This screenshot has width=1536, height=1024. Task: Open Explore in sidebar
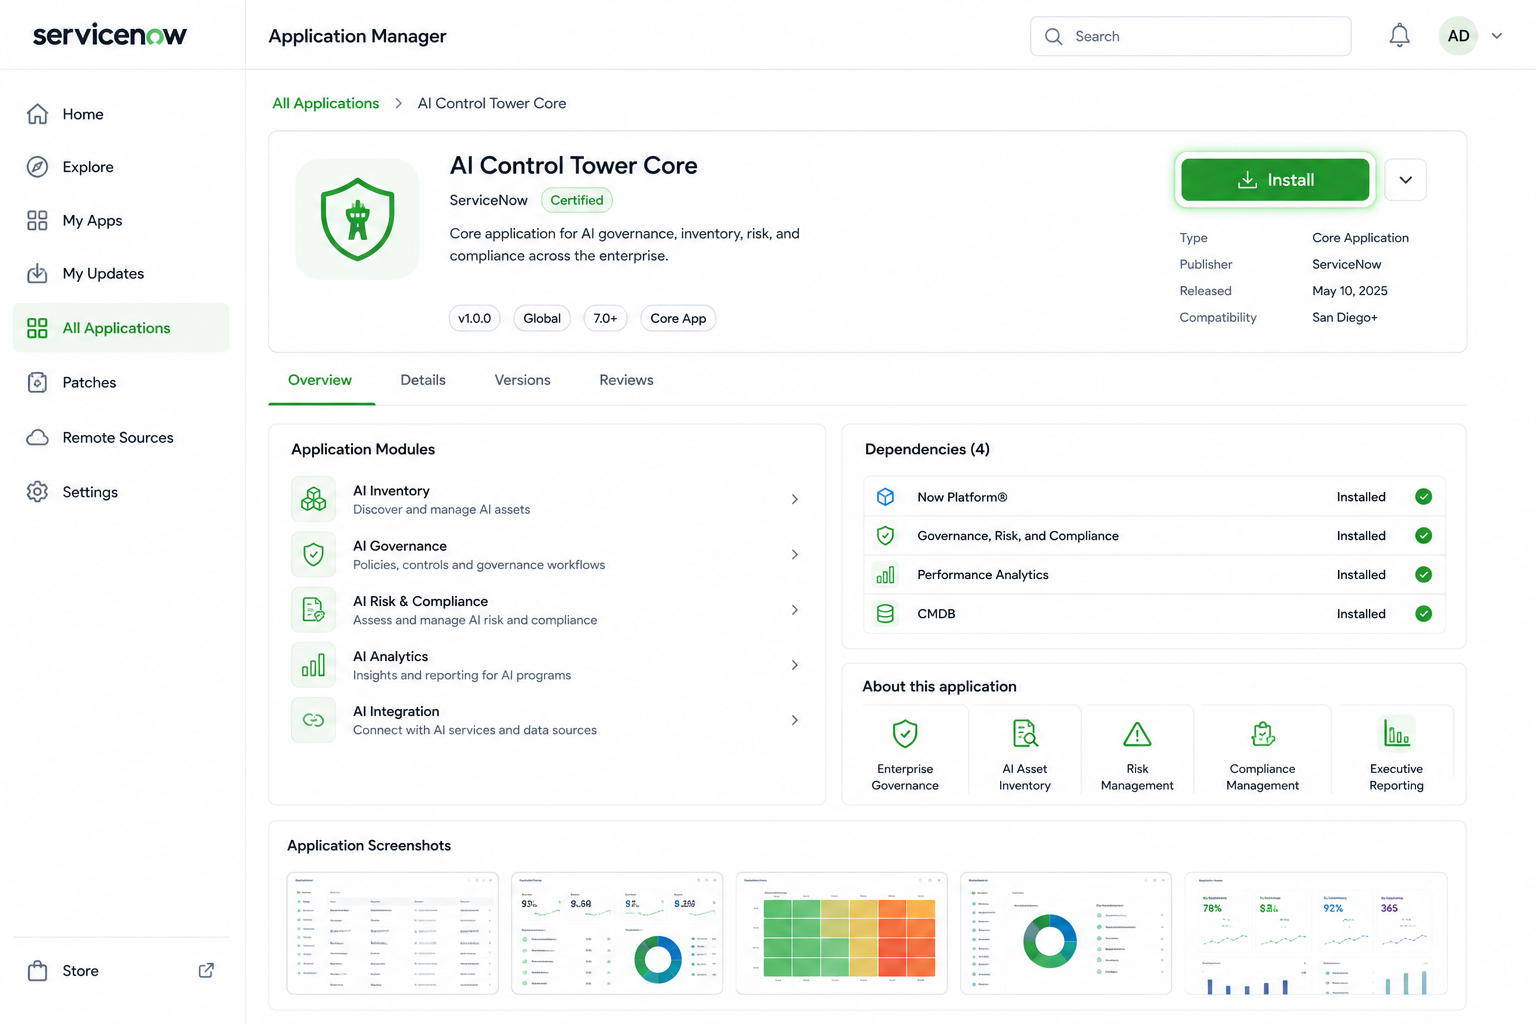click(121, 167)
